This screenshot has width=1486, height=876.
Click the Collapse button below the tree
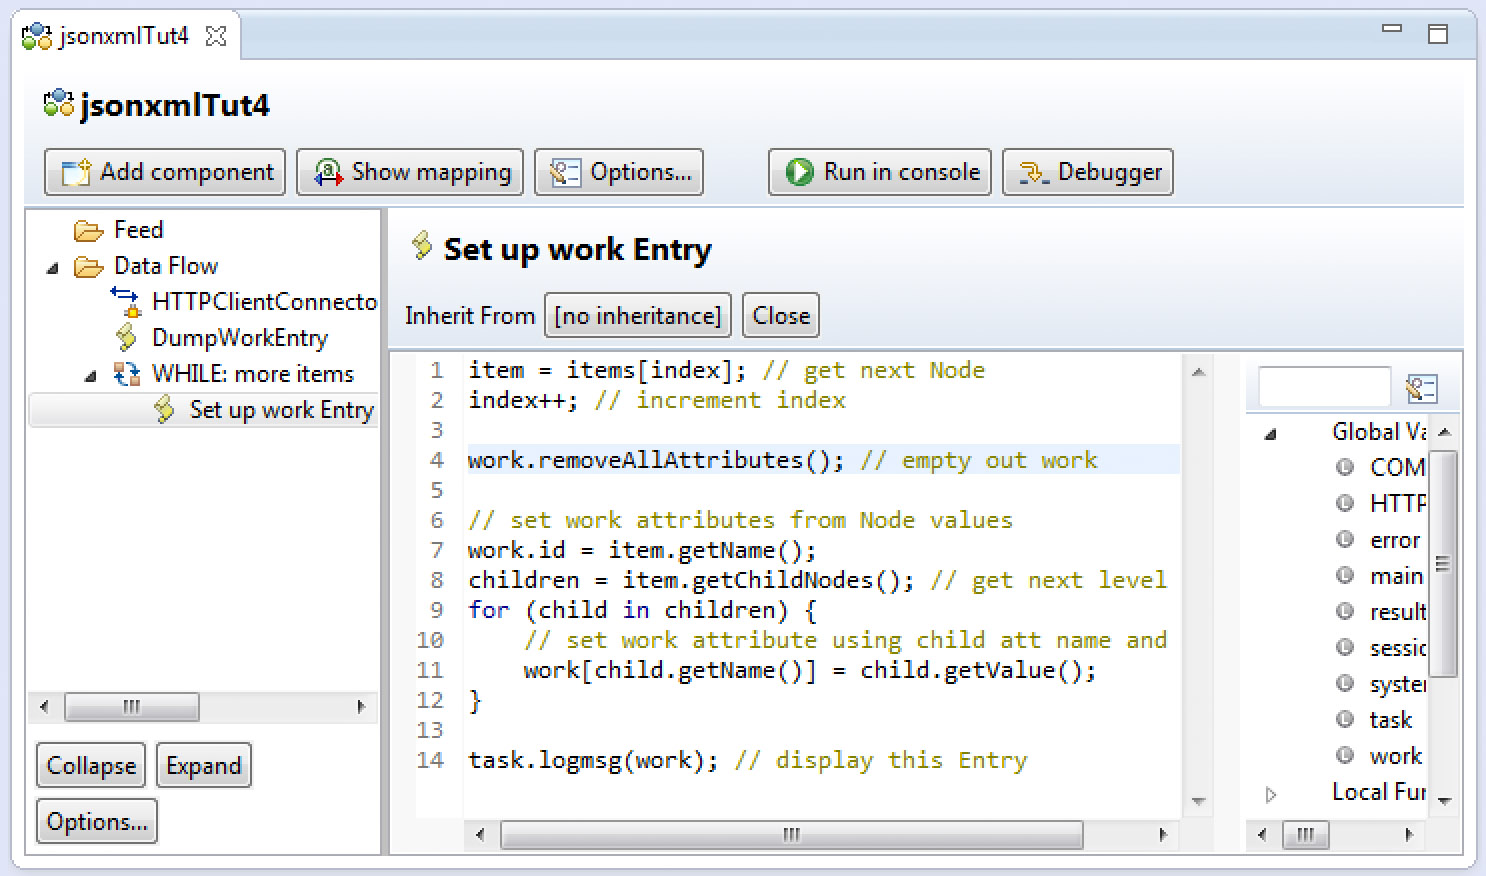point(90,765)
